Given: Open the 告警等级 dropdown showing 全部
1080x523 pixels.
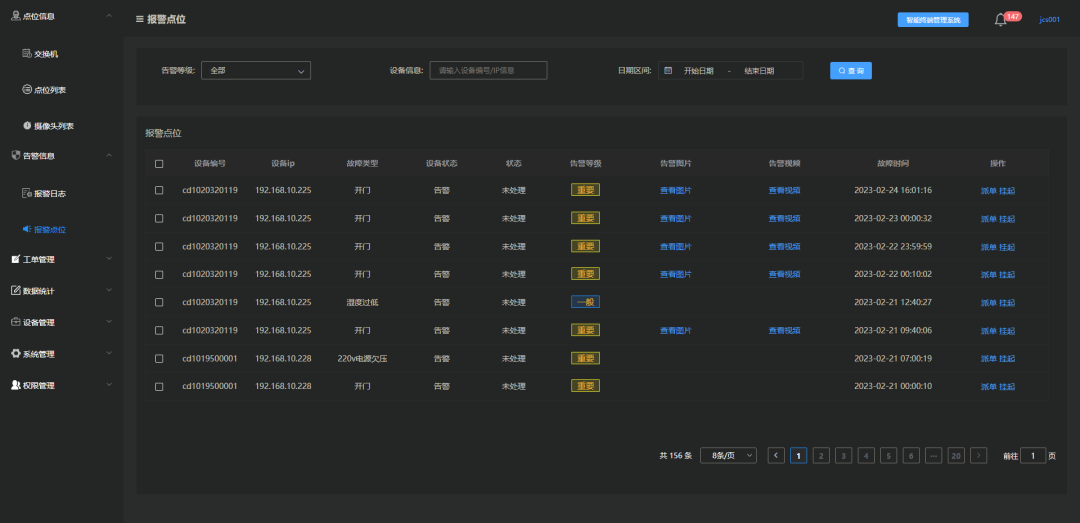Looking at the screenshot, I should (256, 70).
